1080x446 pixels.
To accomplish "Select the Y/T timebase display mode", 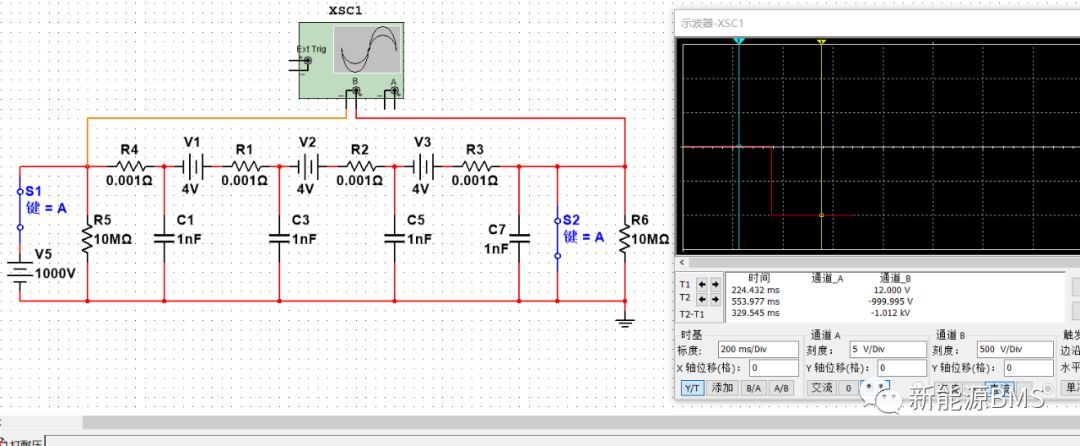I will (x=693, y=388).
